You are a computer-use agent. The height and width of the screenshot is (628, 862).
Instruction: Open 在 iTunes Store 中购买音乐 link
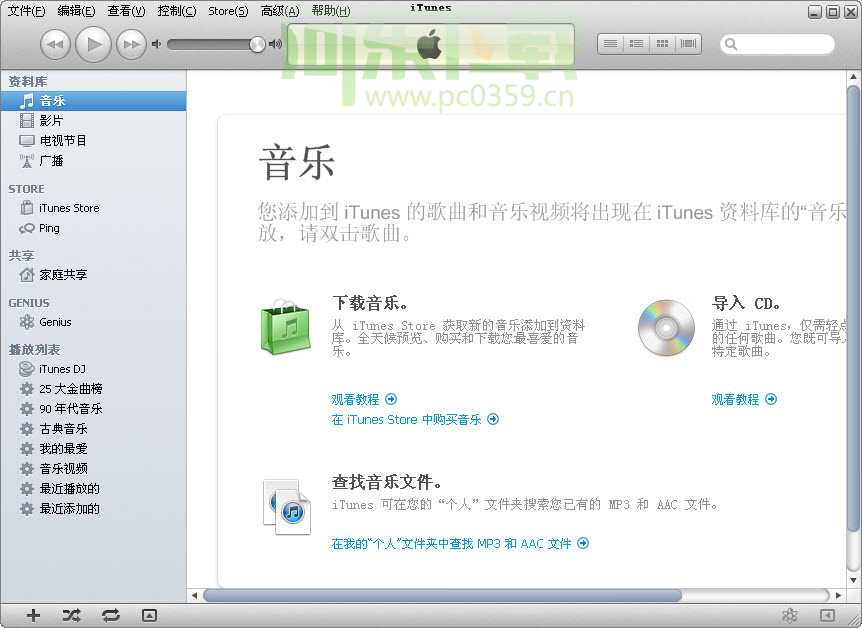413,419
